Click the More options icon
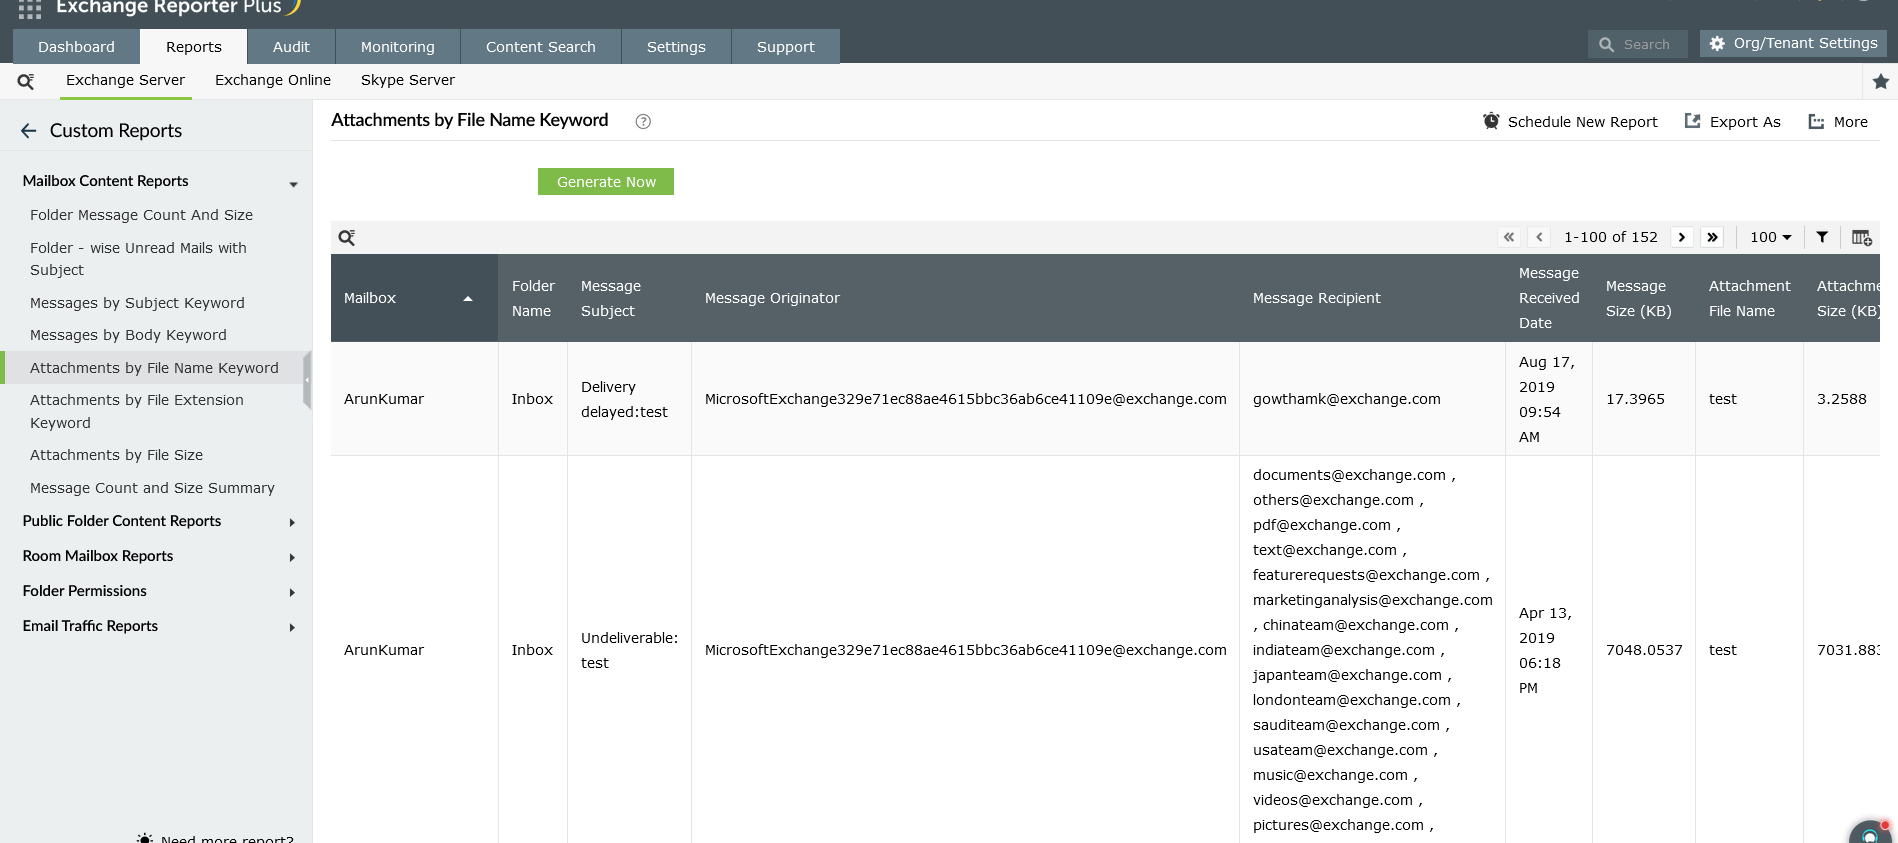The image size is (1898, 843). pos(1816,122)
